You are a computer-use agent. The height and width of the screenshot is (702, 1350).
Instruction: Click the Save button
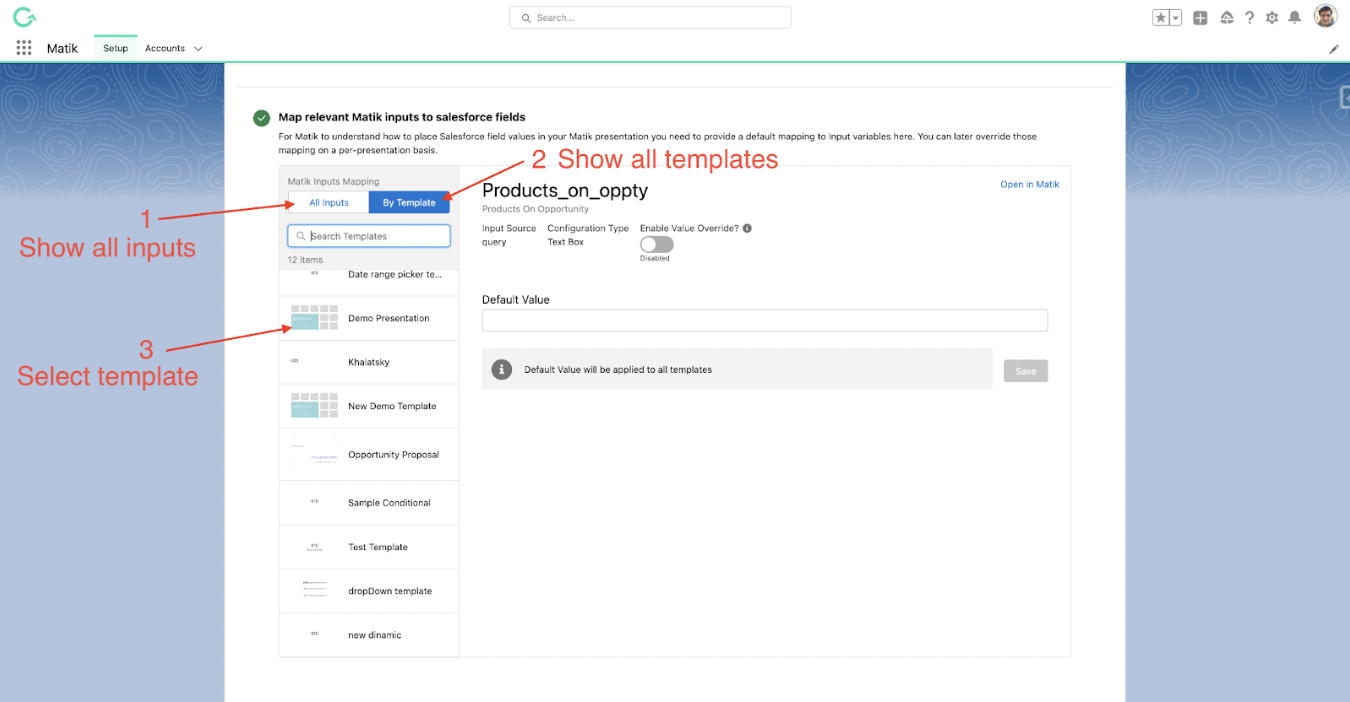coord(1026,371)
